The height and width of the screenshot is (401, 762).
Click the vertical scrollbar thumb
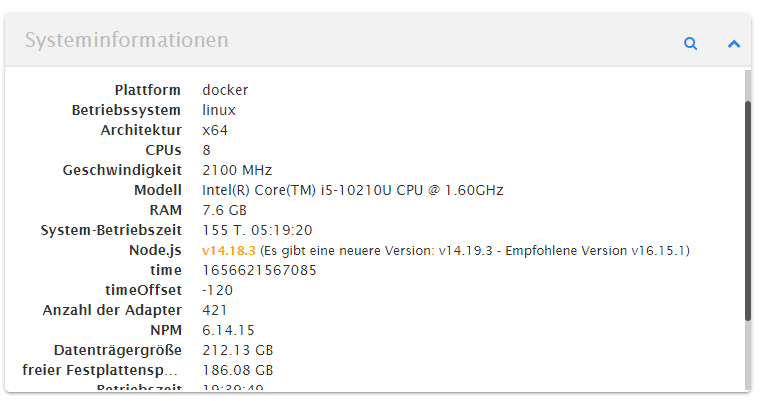tap(748, 210)
